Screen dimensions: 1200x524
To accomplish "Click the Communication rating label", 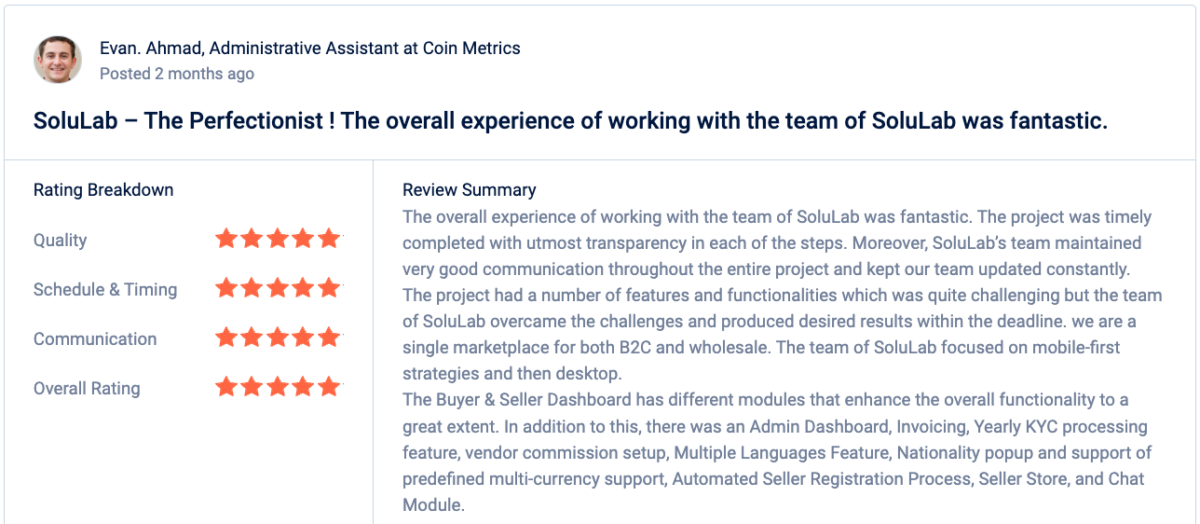I will [95, 339].
